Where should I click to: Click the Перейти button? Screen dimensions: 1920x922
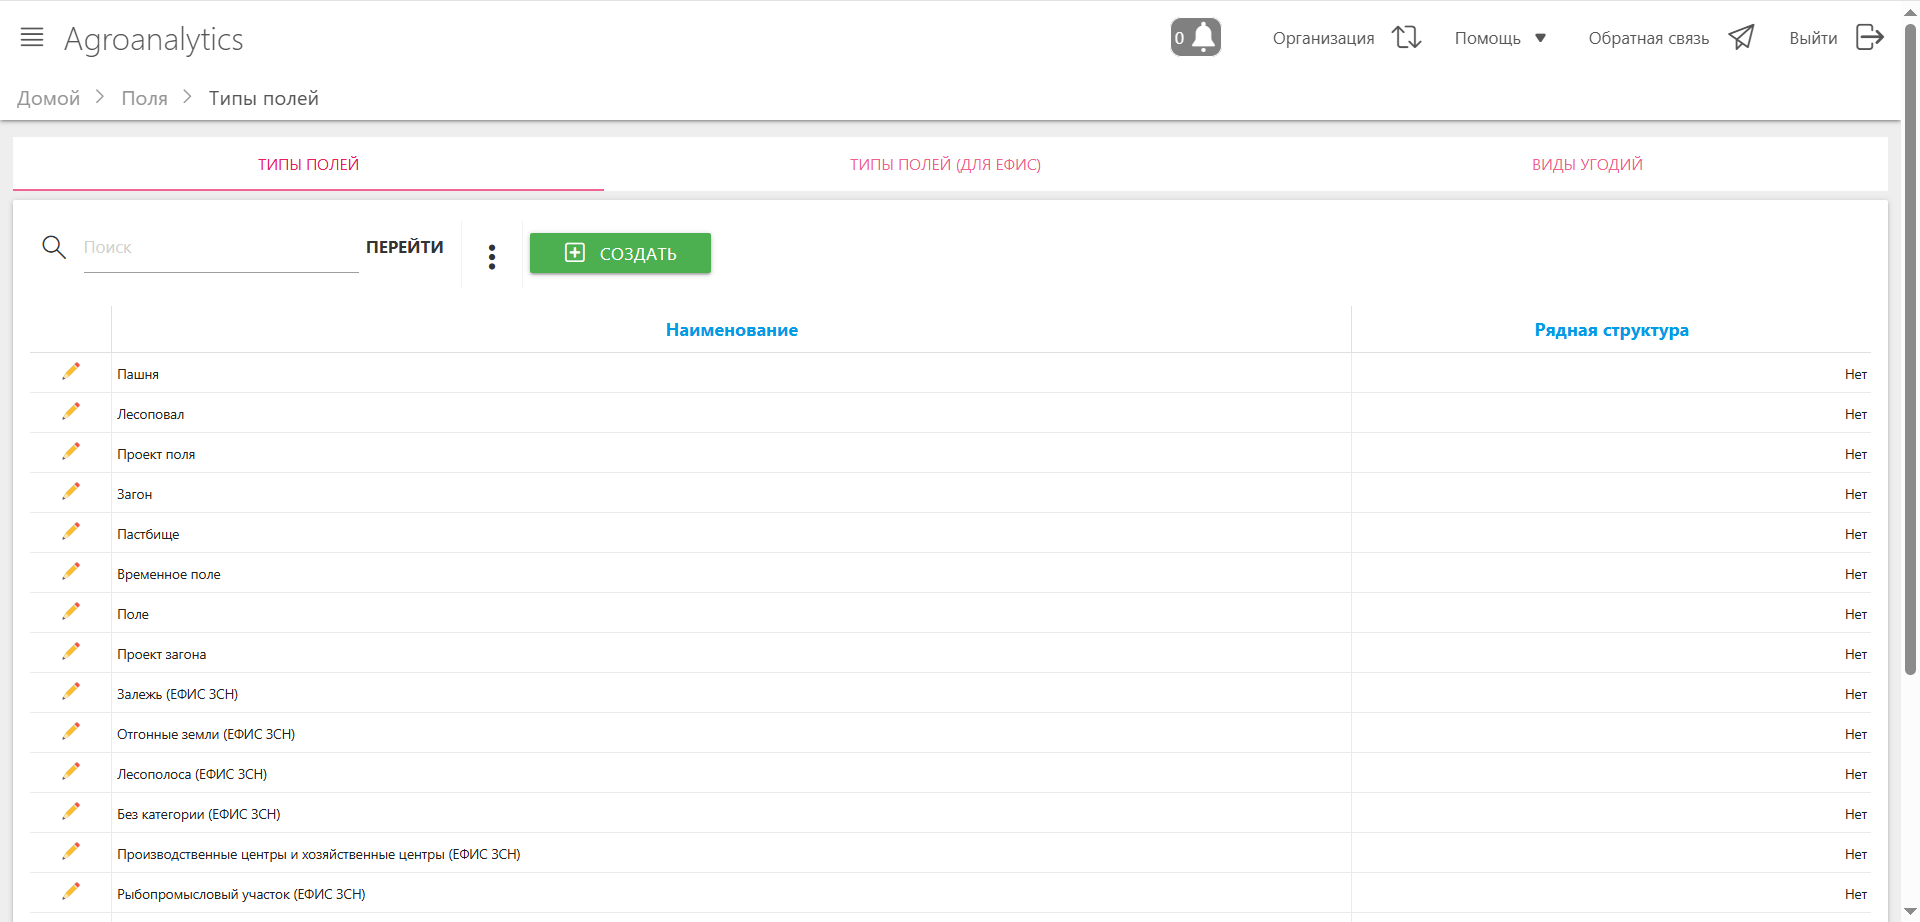tap(404, 247)
